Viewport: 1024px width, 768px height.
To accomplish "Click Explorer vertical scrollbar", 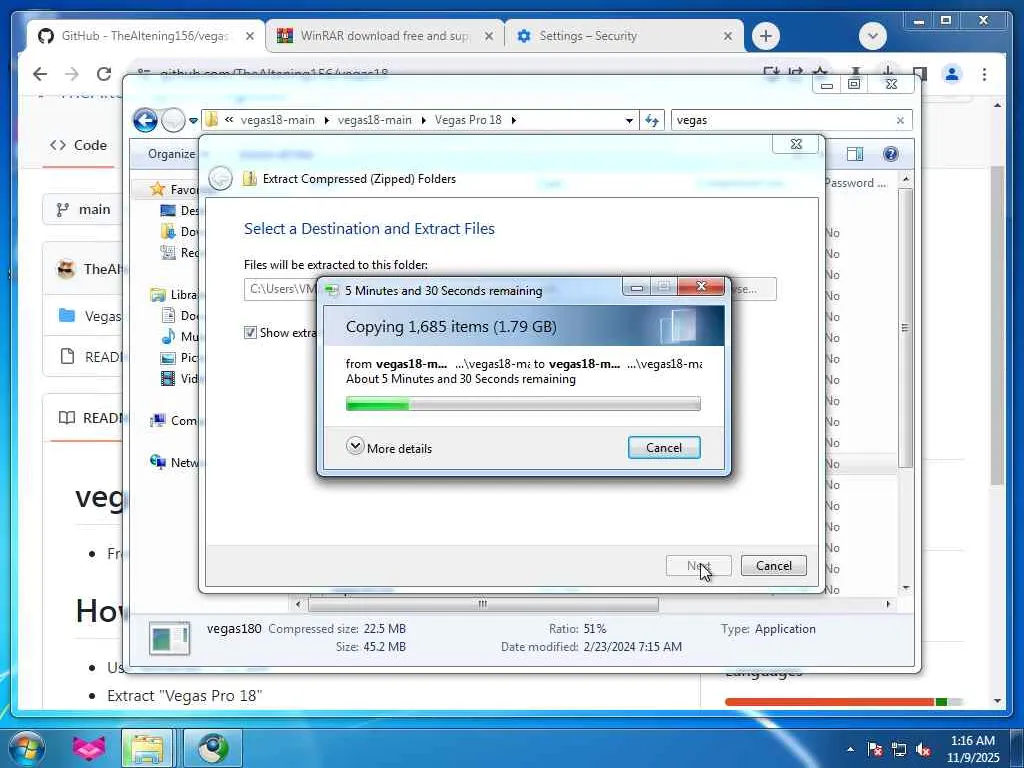I will pyautogui.click(x=906, y=327).
